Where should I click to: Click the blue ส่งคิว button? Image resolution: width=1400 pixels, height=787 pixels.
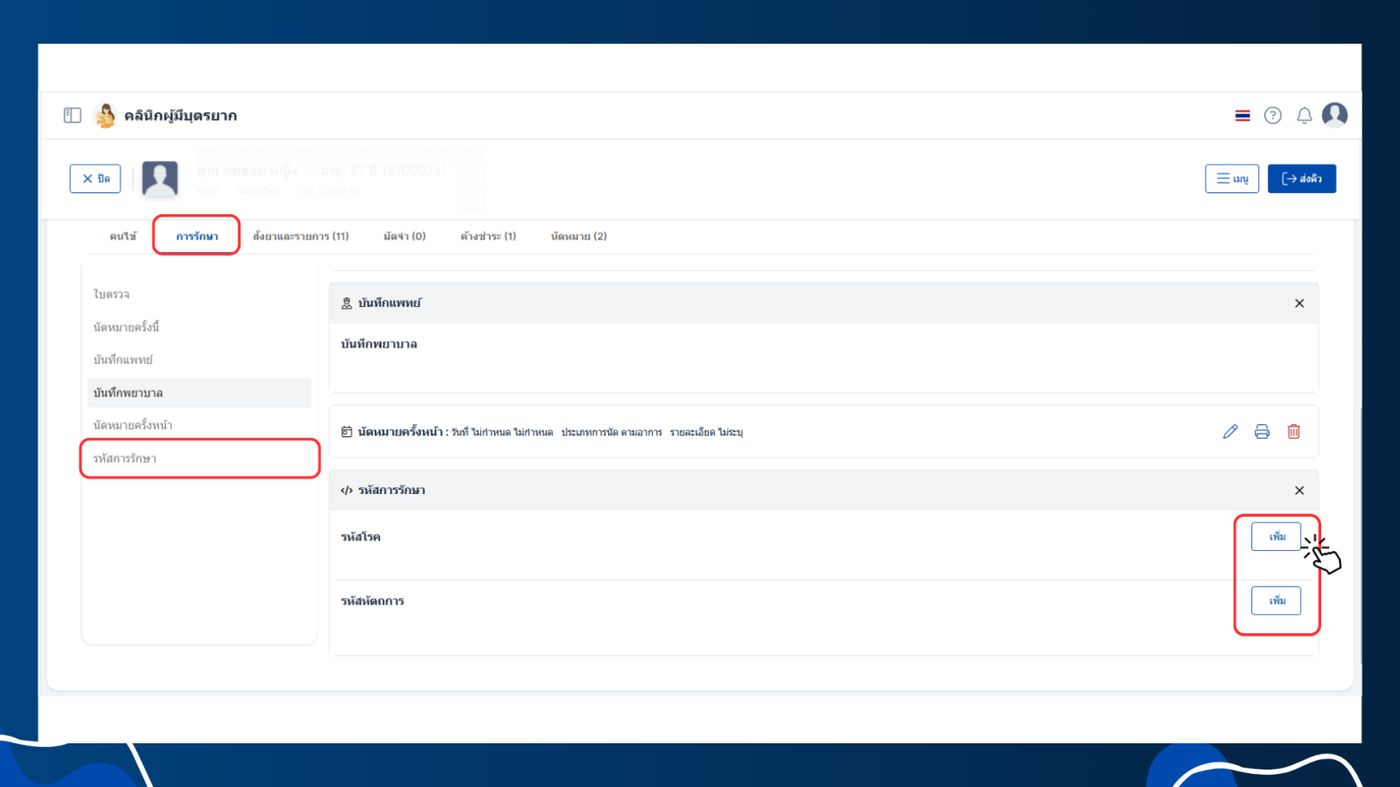(1302, 179)
